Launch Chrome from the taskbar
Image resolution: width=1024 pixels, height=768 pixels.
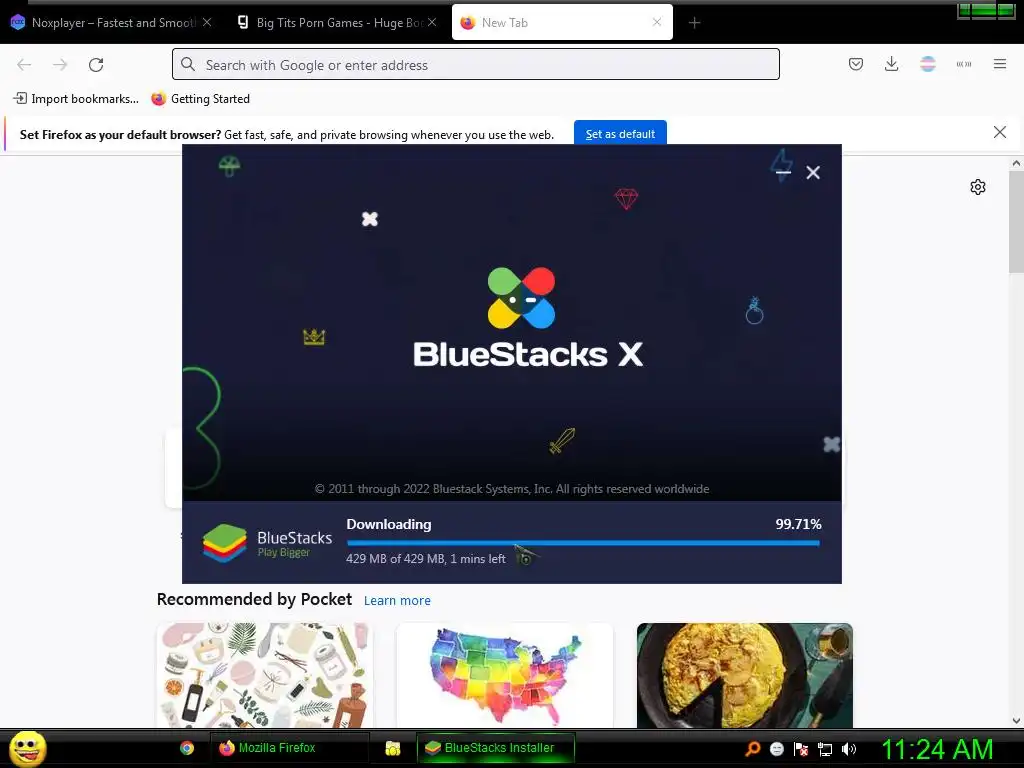pyautogui.click(x=187, y=748)
